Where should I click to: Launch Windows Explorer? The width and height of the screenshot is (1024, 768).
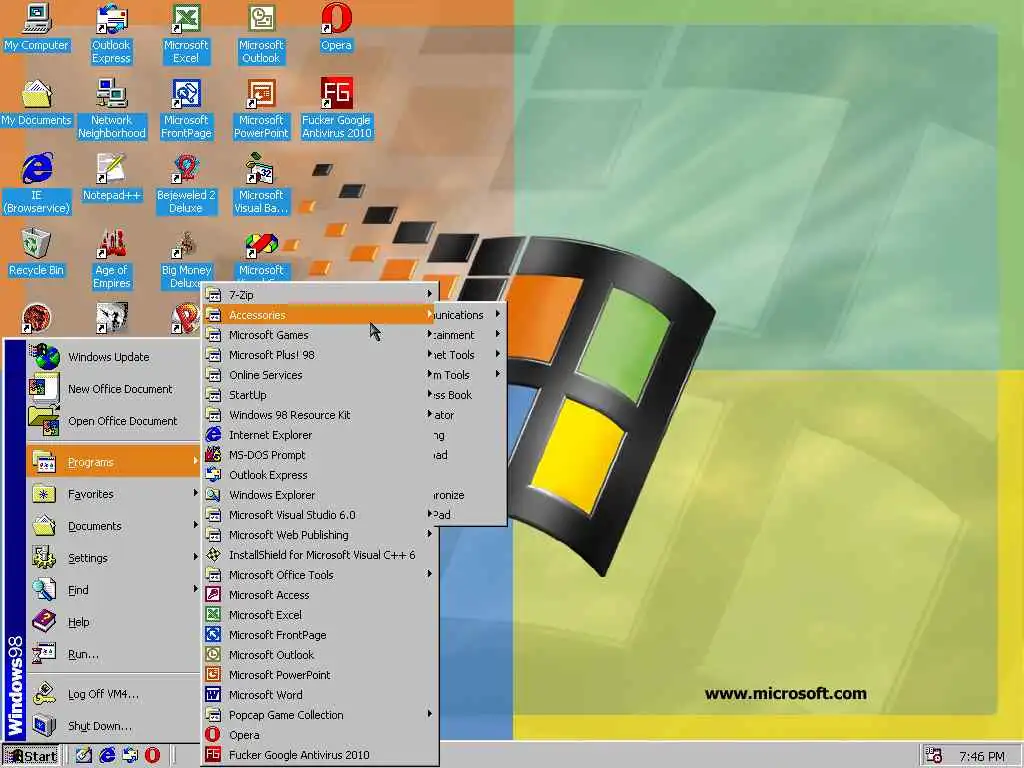pyautogui.click(x=320, y=495)
